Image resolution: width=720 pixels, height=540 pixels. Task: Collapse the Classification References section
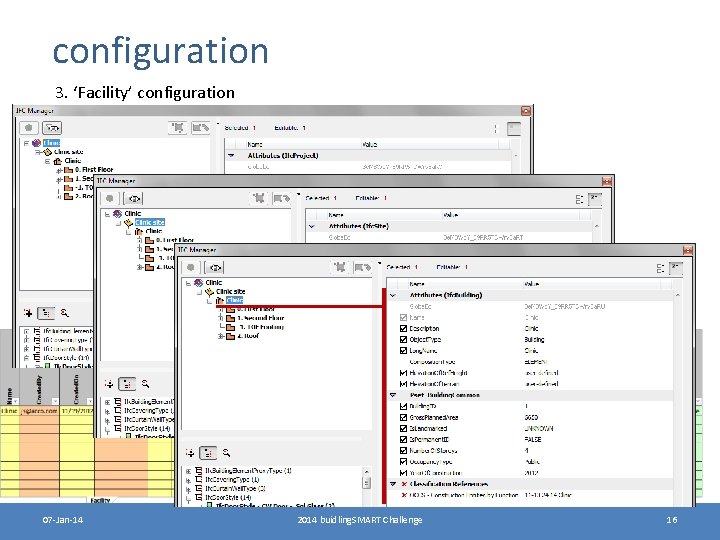393,484
